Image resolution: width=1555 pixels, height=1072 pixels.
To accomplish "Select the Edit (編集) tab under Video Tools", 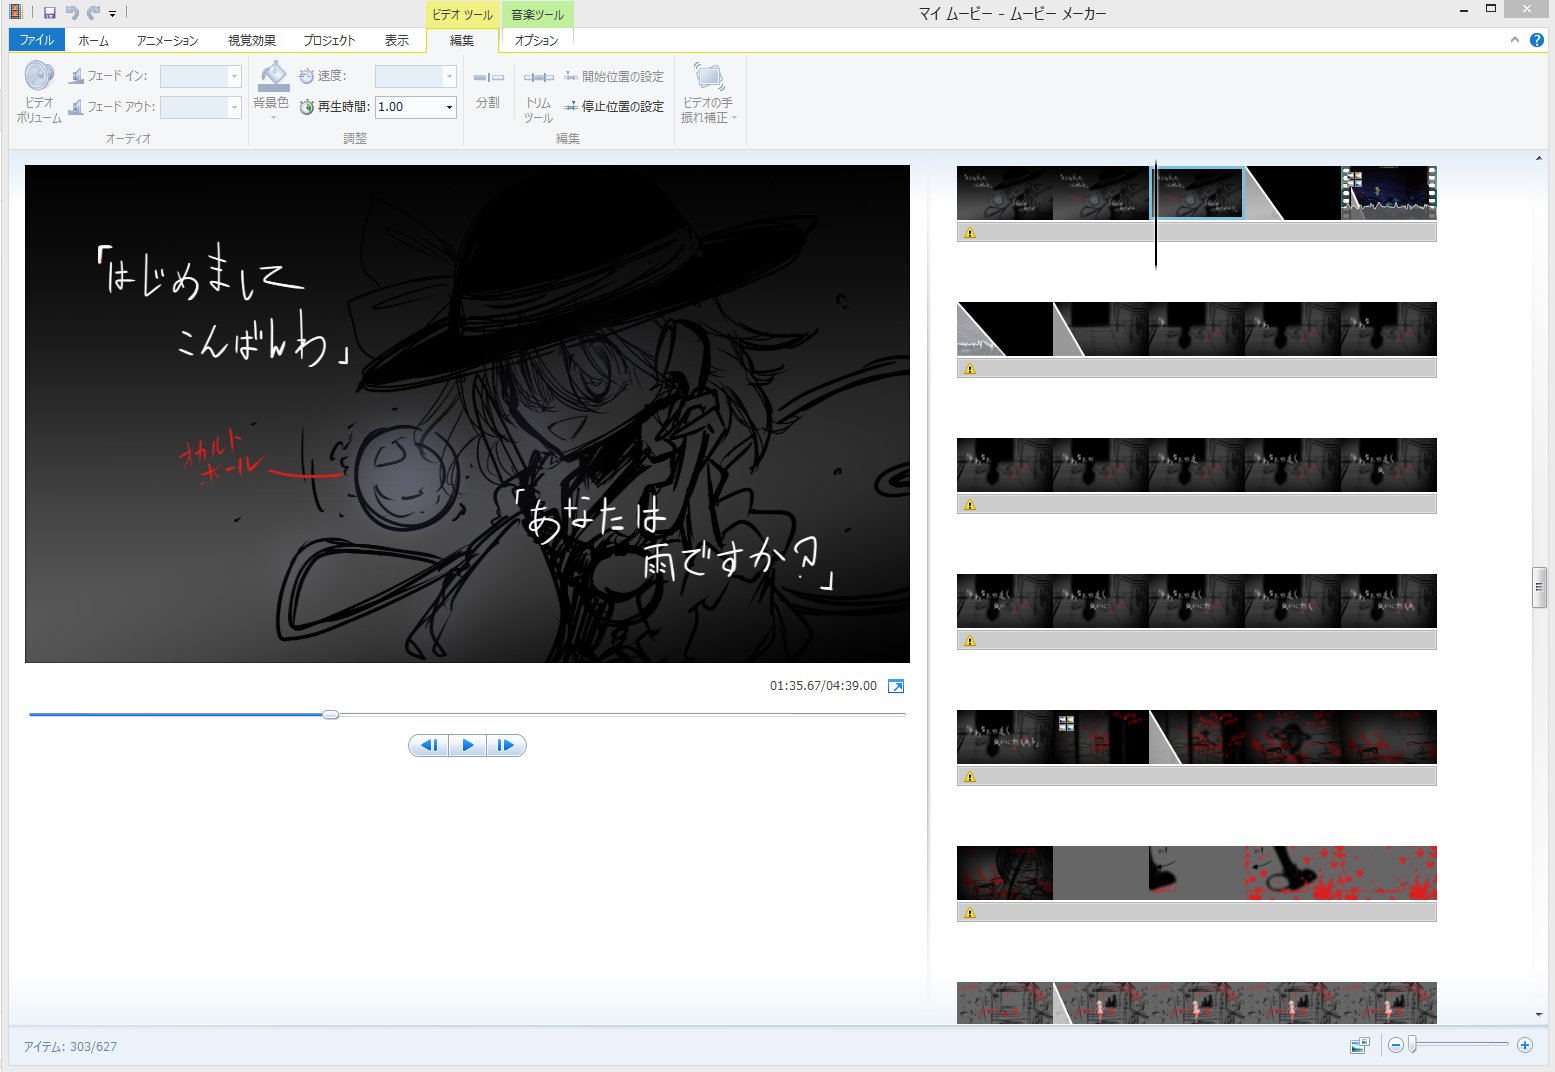I will coord(462,40).
